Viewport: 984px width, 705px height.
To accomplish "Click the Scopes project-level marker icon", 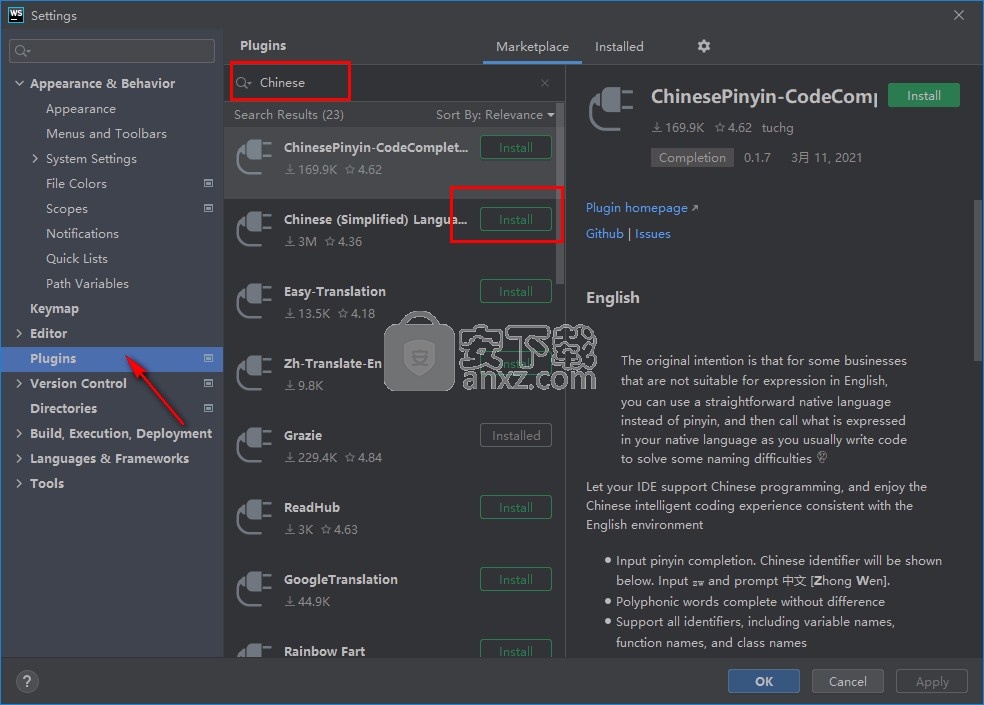I will pos(208,208).
